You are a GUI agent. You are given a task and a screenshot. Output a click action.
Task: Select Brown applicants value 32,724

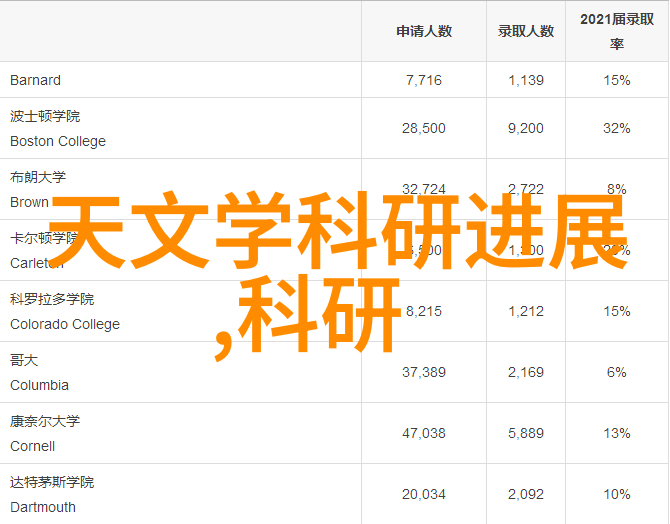pyautogui.click(x=424, y=188)
